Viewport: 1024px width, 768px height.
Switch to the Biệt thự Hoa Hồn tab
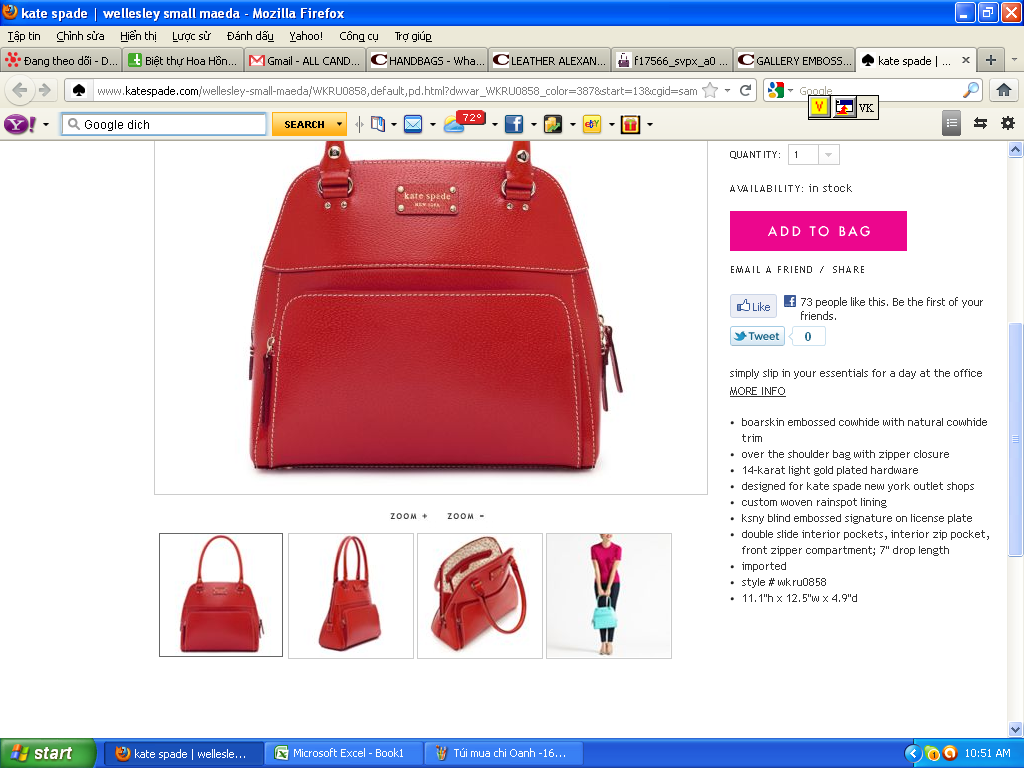[182, 61]
